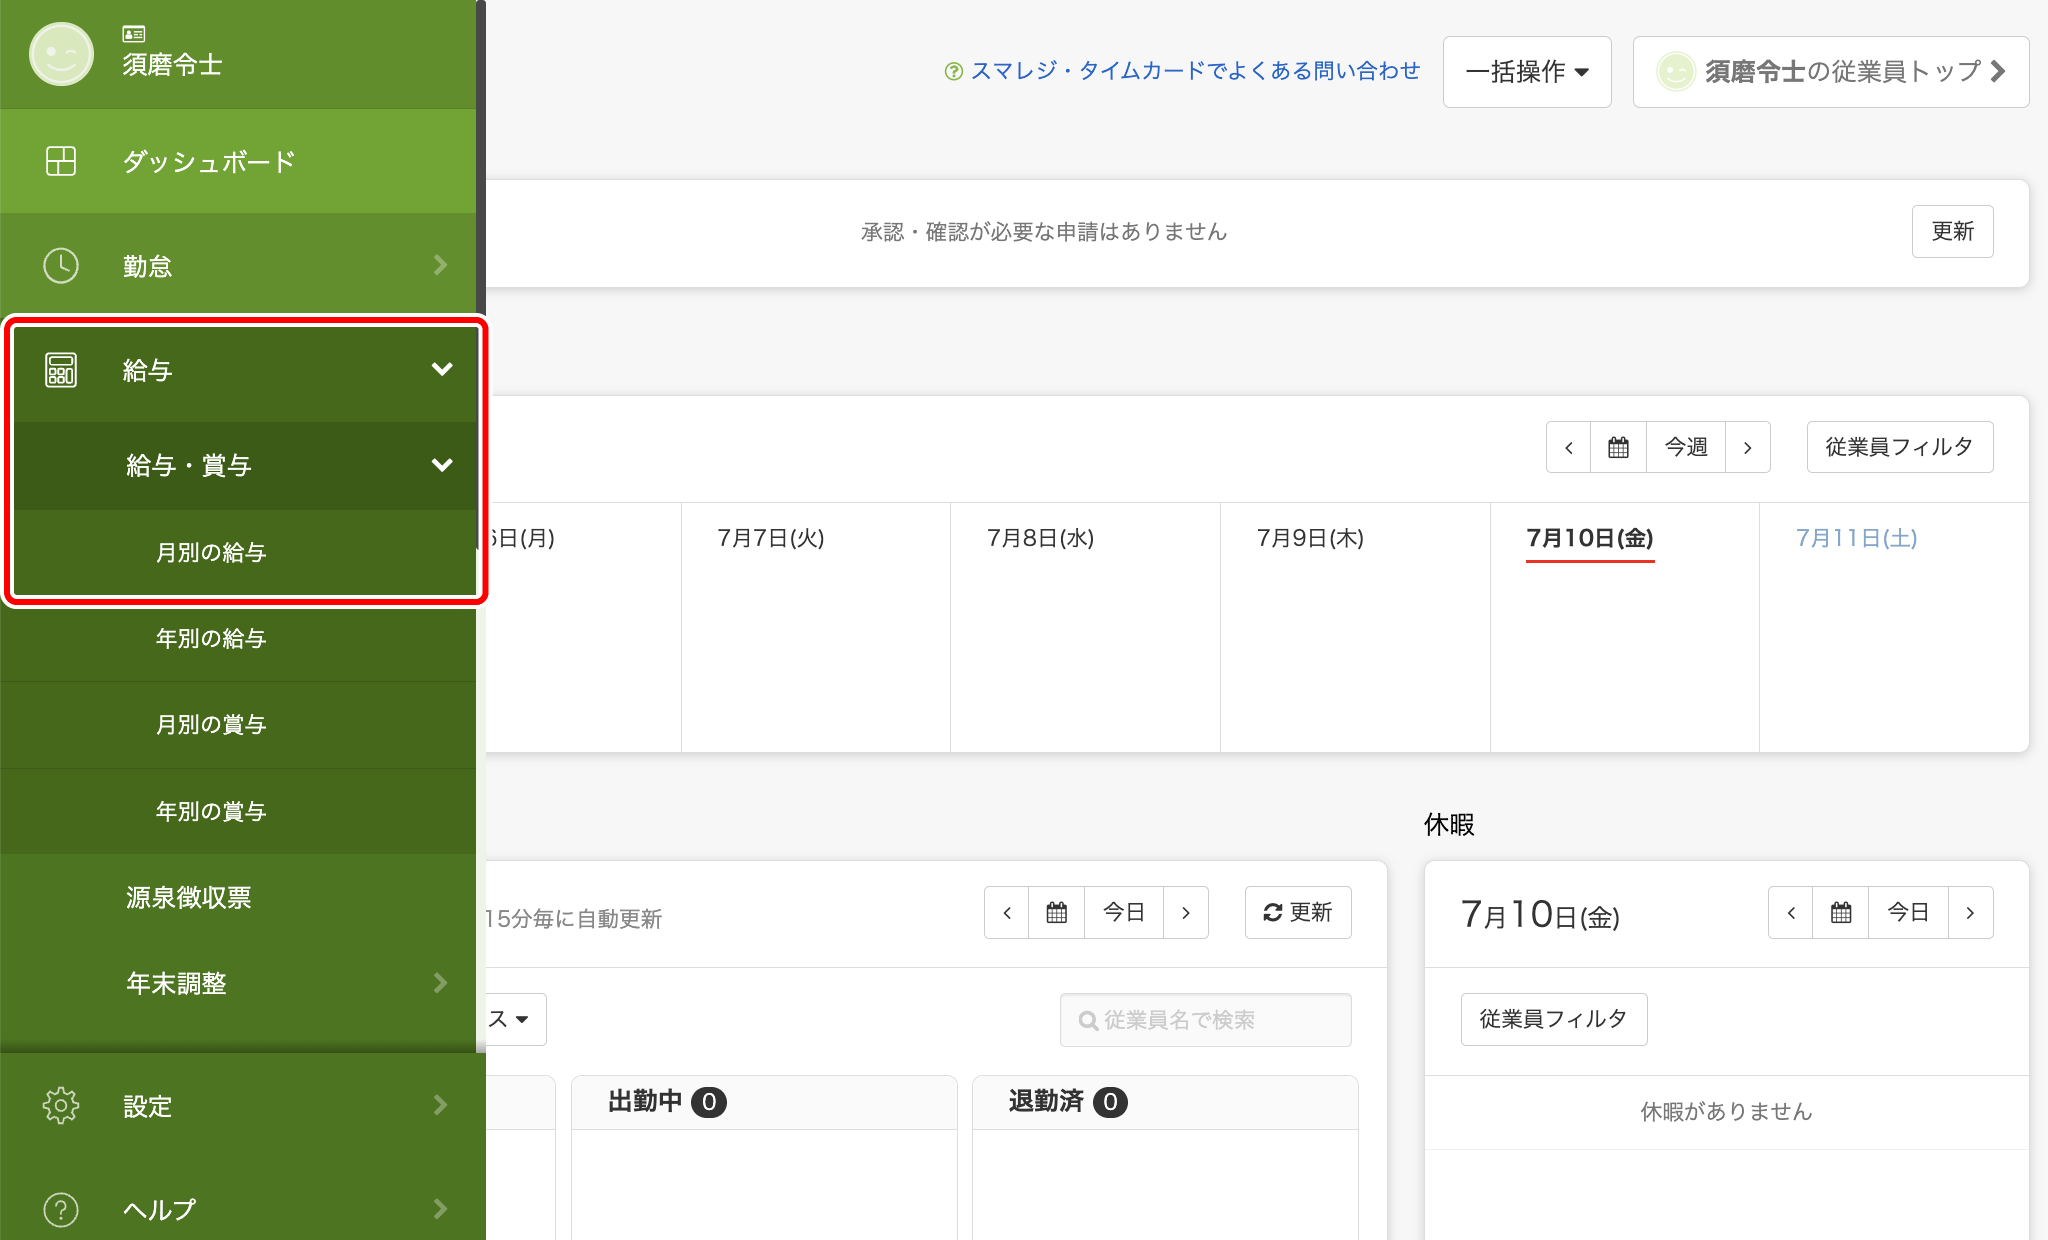Go to next week with the right arrow
The width and height of the screenshot is (2048, 1240).
pos(1748,447)
